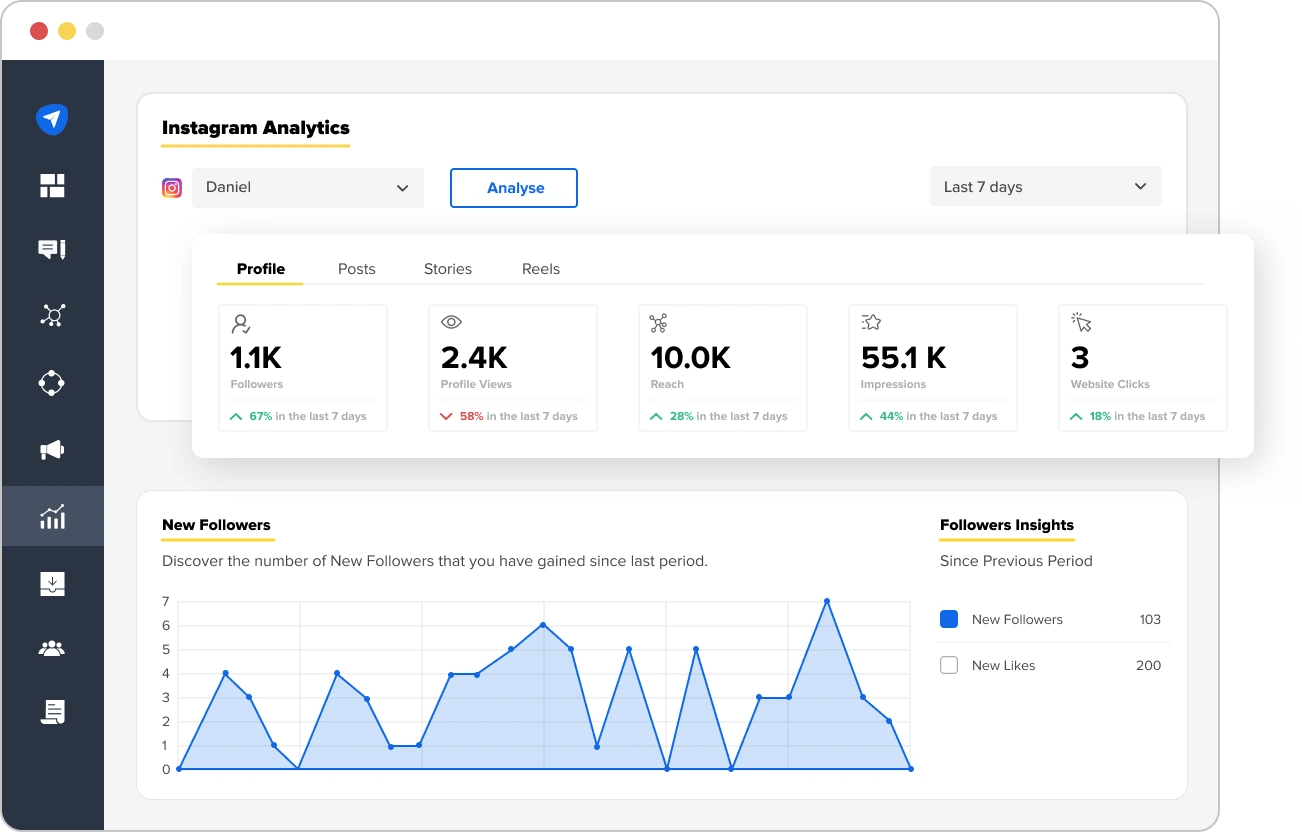Click the blue New Followers color swatch
Screen dimensions: 1302x832
tap(948, 619)
